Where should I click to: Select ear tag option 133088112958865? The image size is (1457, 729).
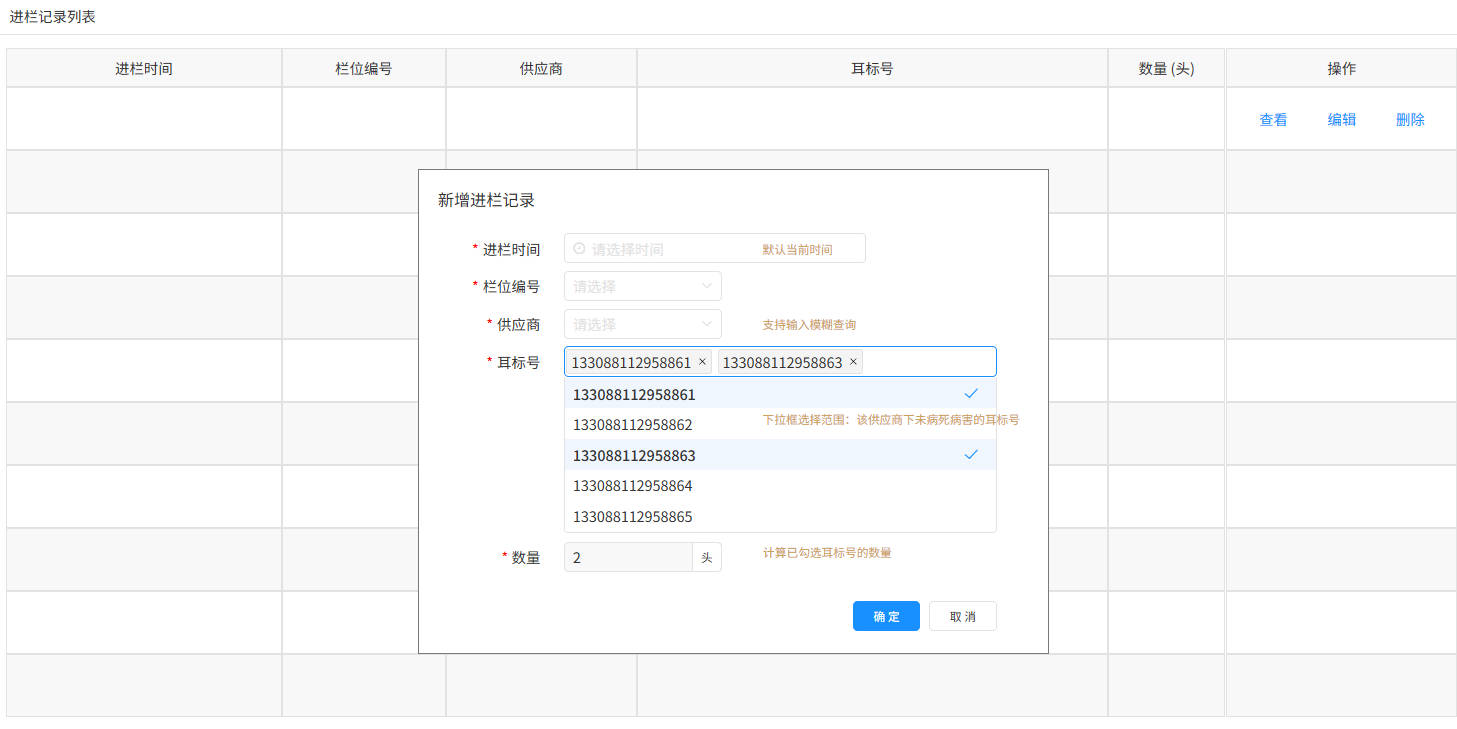click(780, 516)
